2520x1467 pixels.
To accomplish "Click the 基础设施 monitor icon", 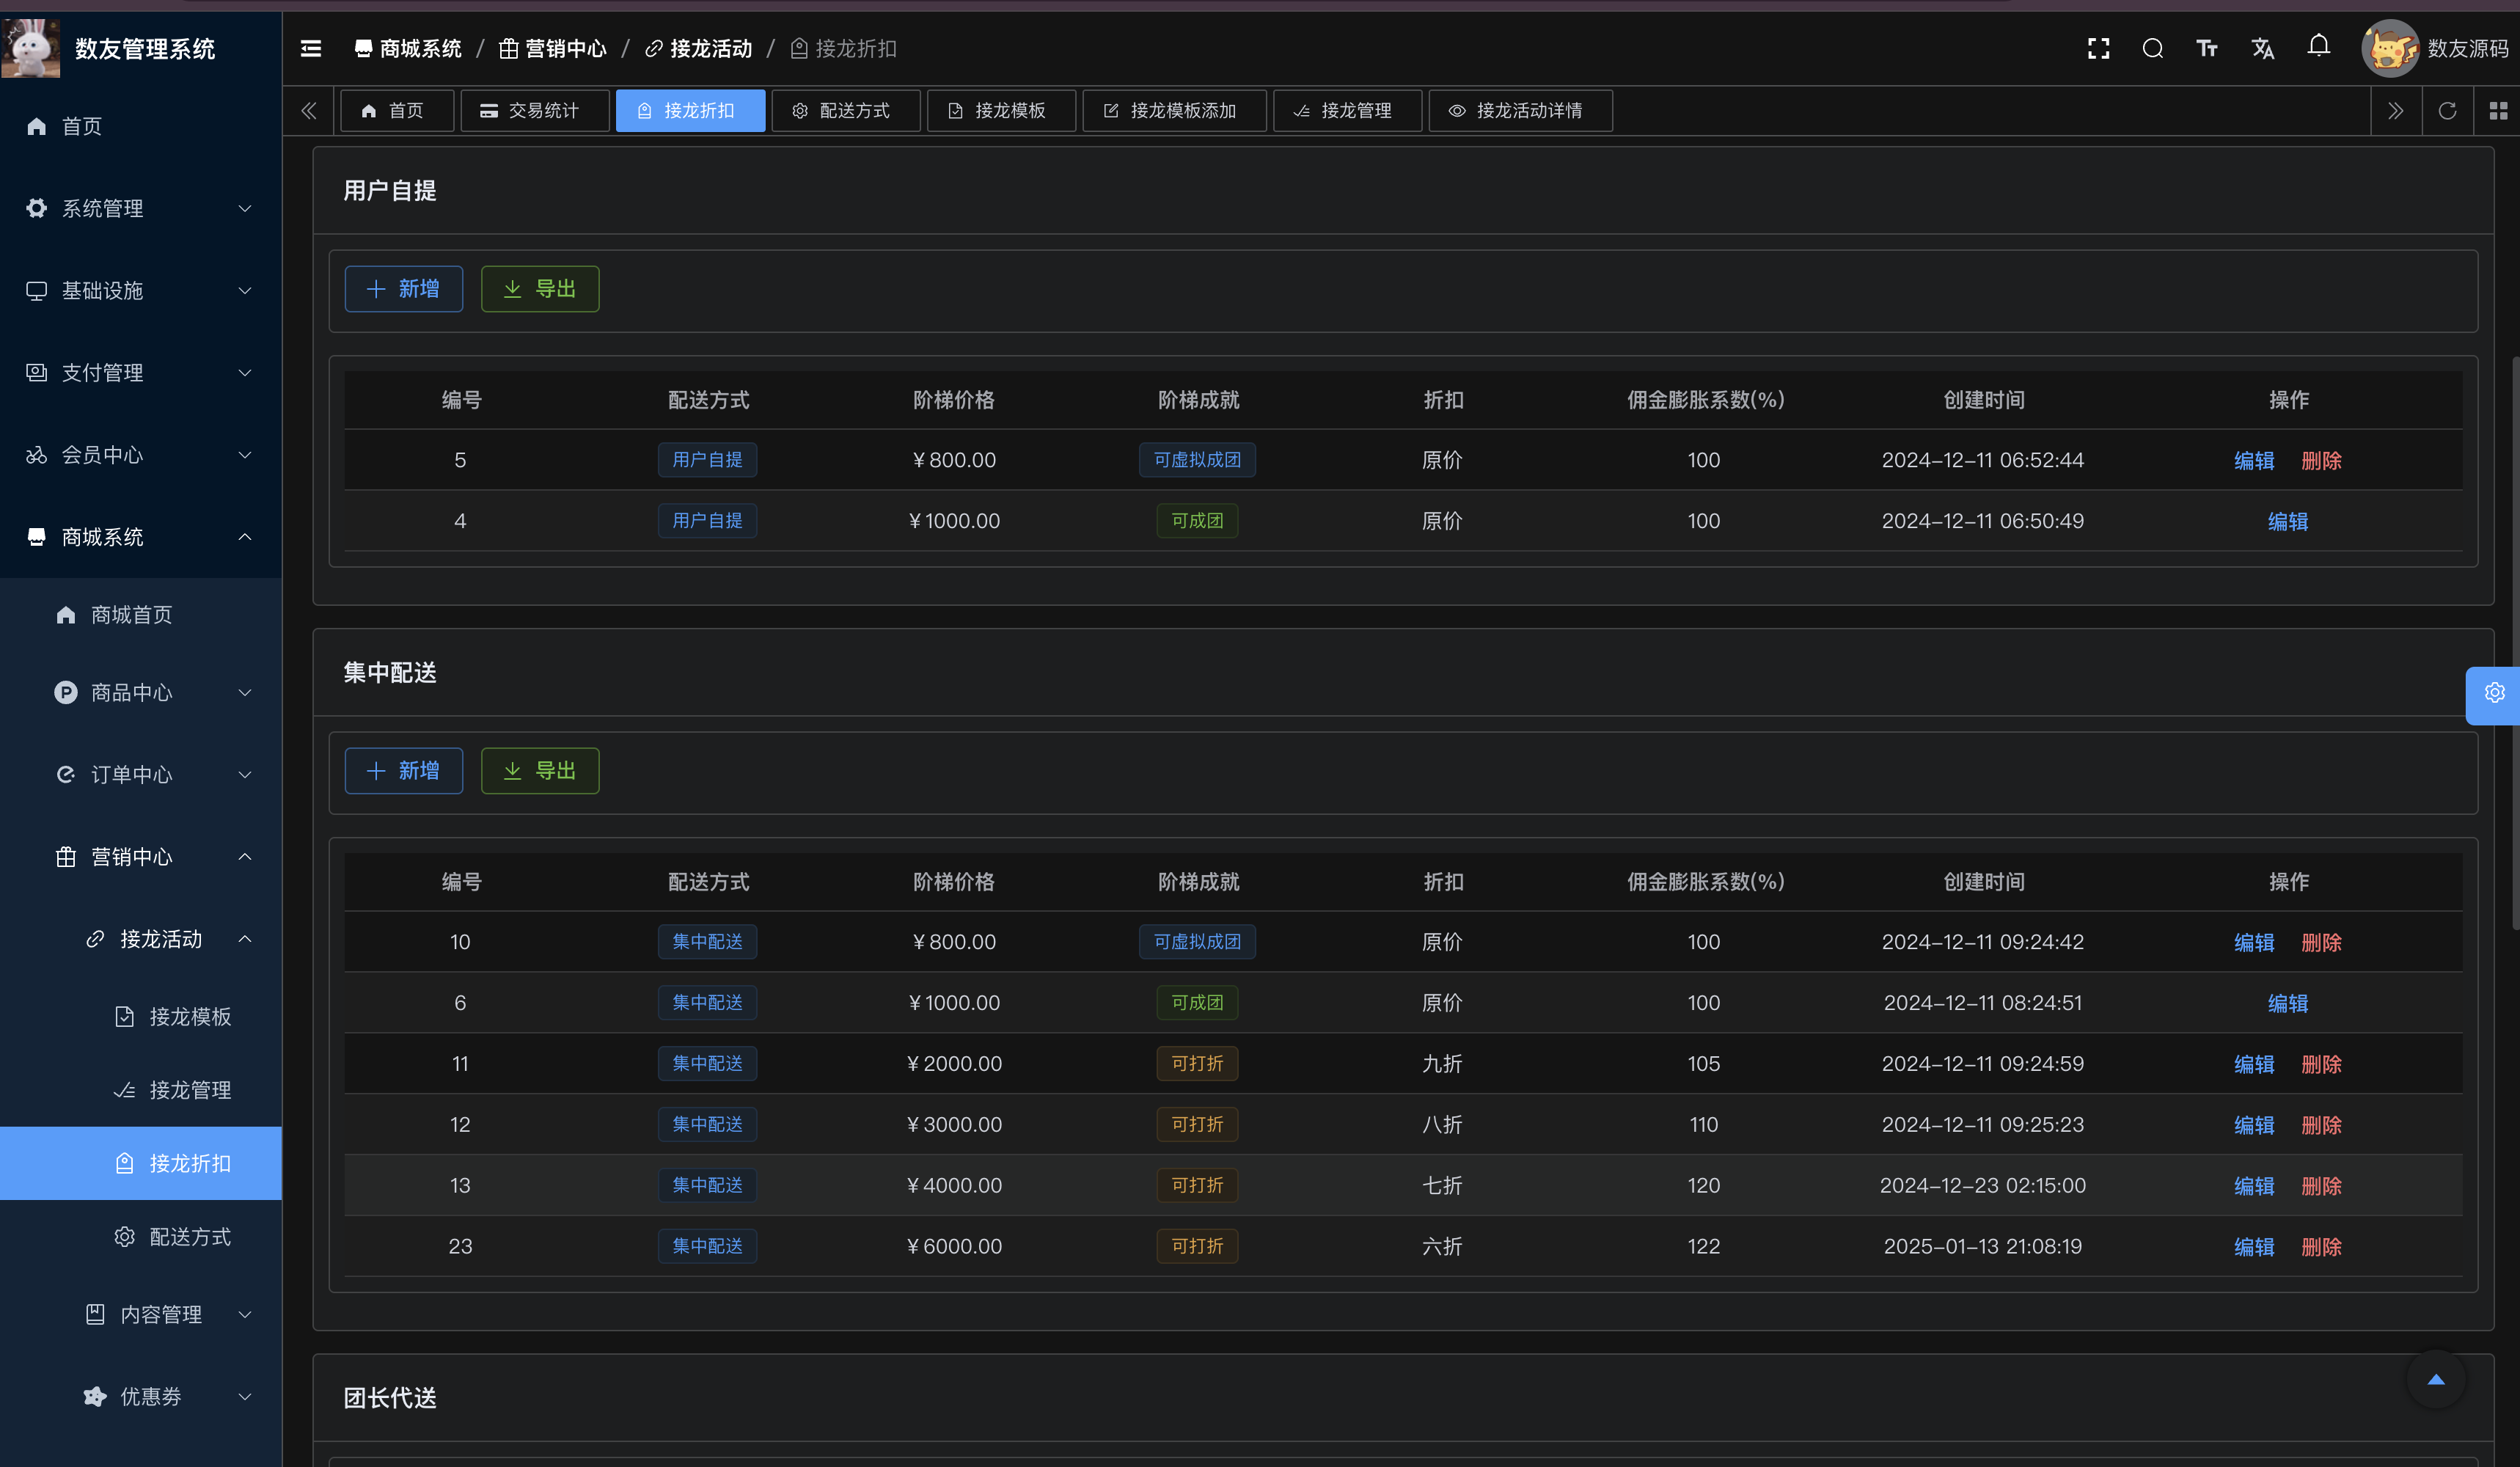I will pyautogui.click(x=37, y=290).
